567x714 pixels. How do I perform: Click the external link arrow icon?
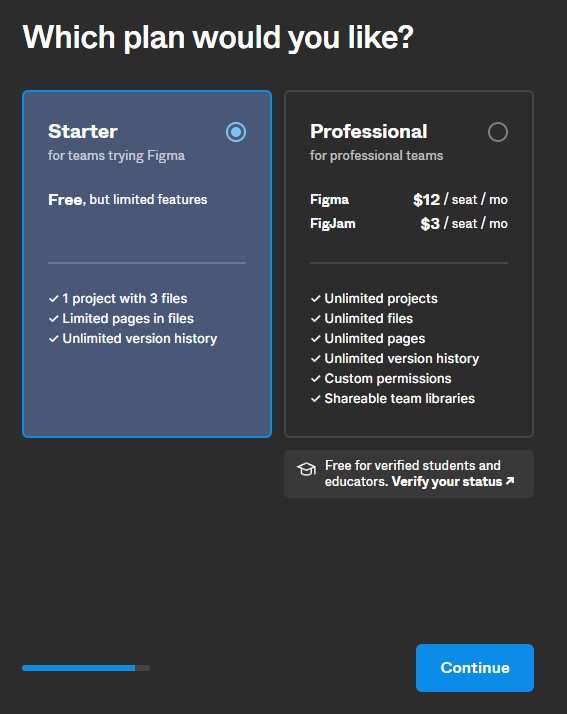(510, 480)
